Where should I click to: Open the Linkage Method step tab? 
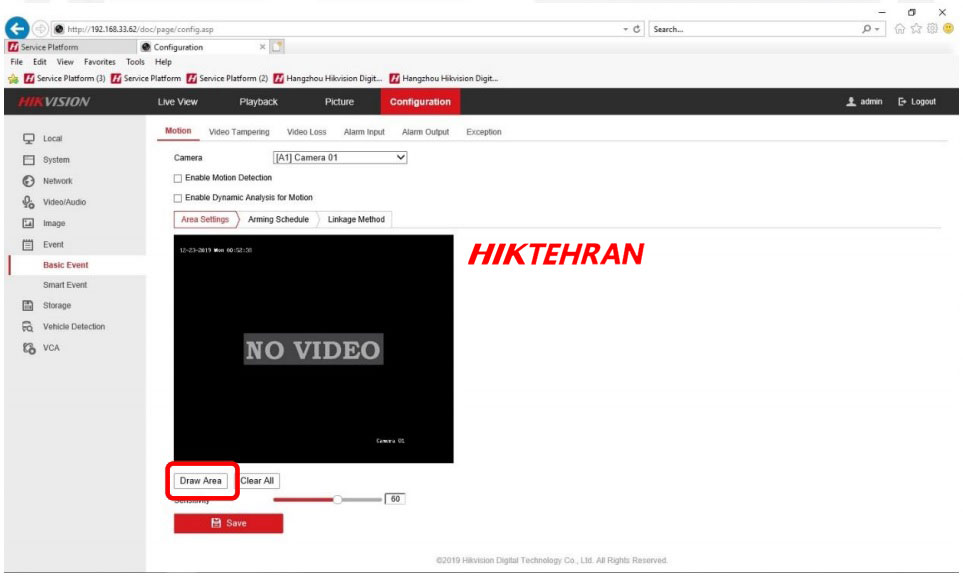(x=356, y=219)
